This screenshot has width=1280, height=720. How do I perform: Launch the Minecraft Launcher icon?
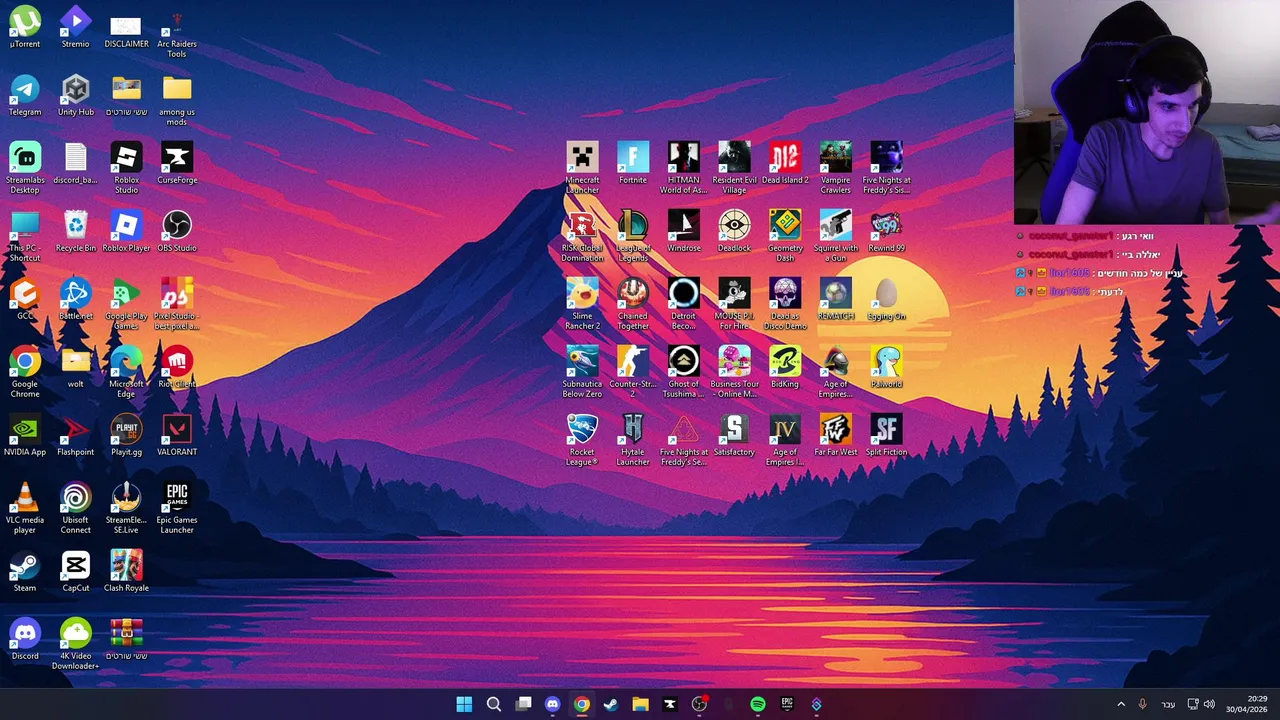[582, 168]
